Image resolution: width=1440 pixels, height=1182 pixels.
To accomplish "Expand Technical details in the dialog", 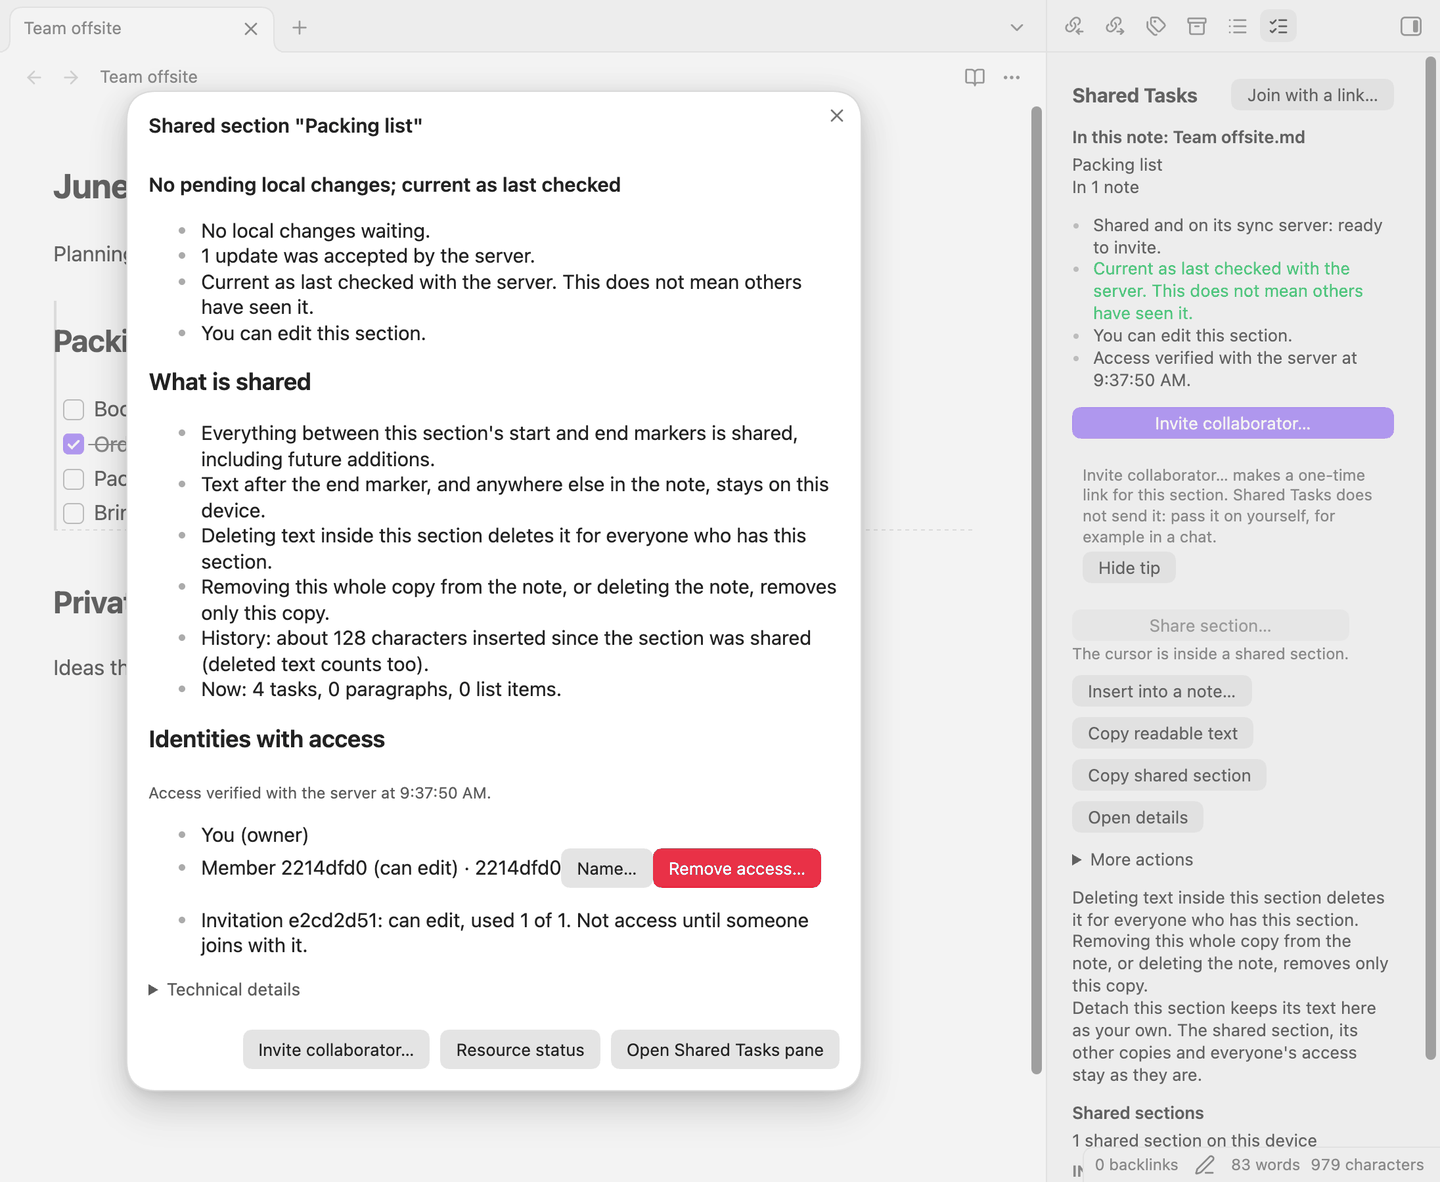I will pos(225,989).
